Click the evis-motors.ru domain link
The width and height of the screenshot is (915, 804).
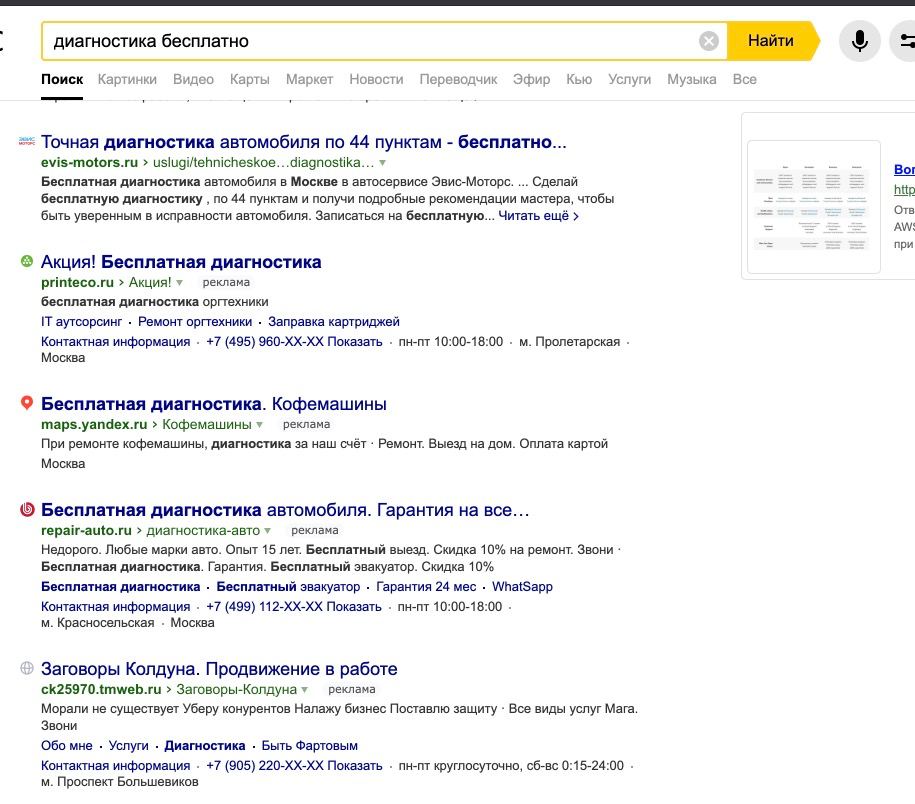tap(89, 162)
